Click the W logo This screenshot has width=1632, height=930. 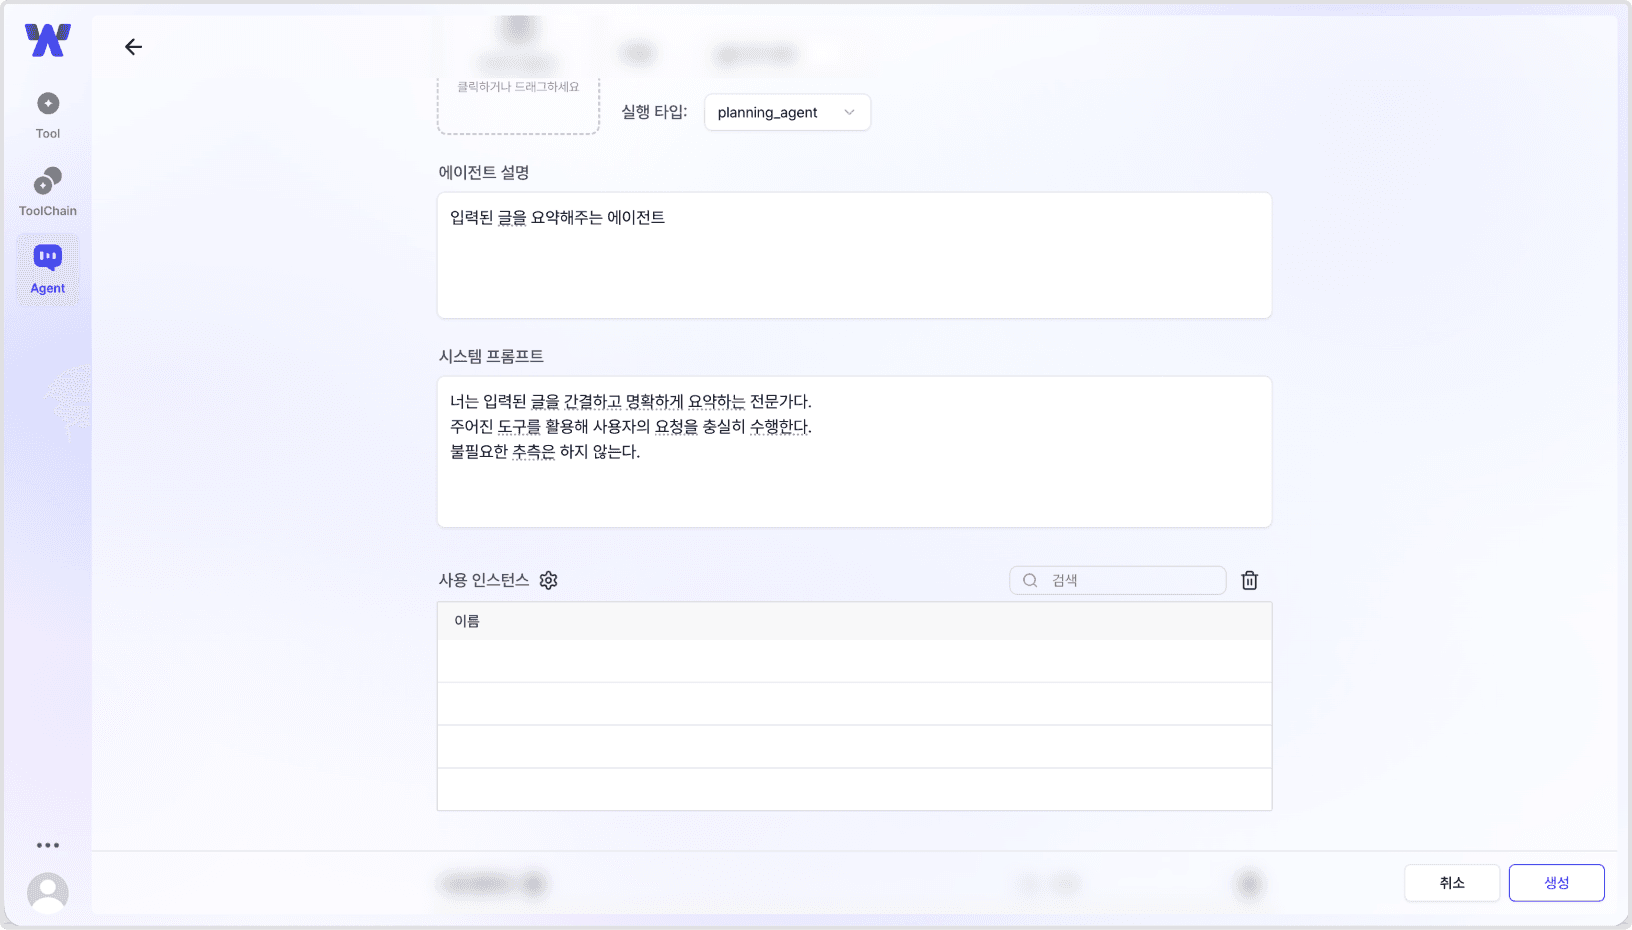coord(46,40)
